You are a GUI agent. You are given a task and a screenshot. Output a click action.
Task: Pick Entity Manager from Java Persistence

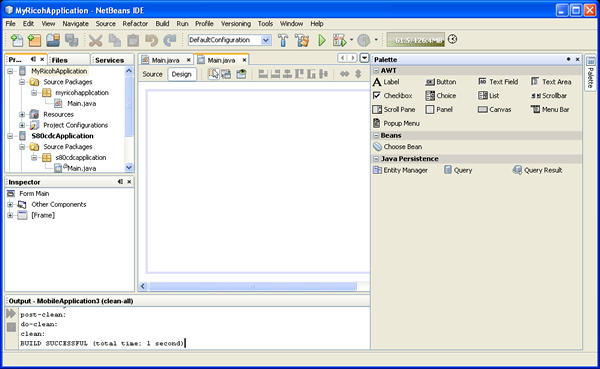pos(400,170)
